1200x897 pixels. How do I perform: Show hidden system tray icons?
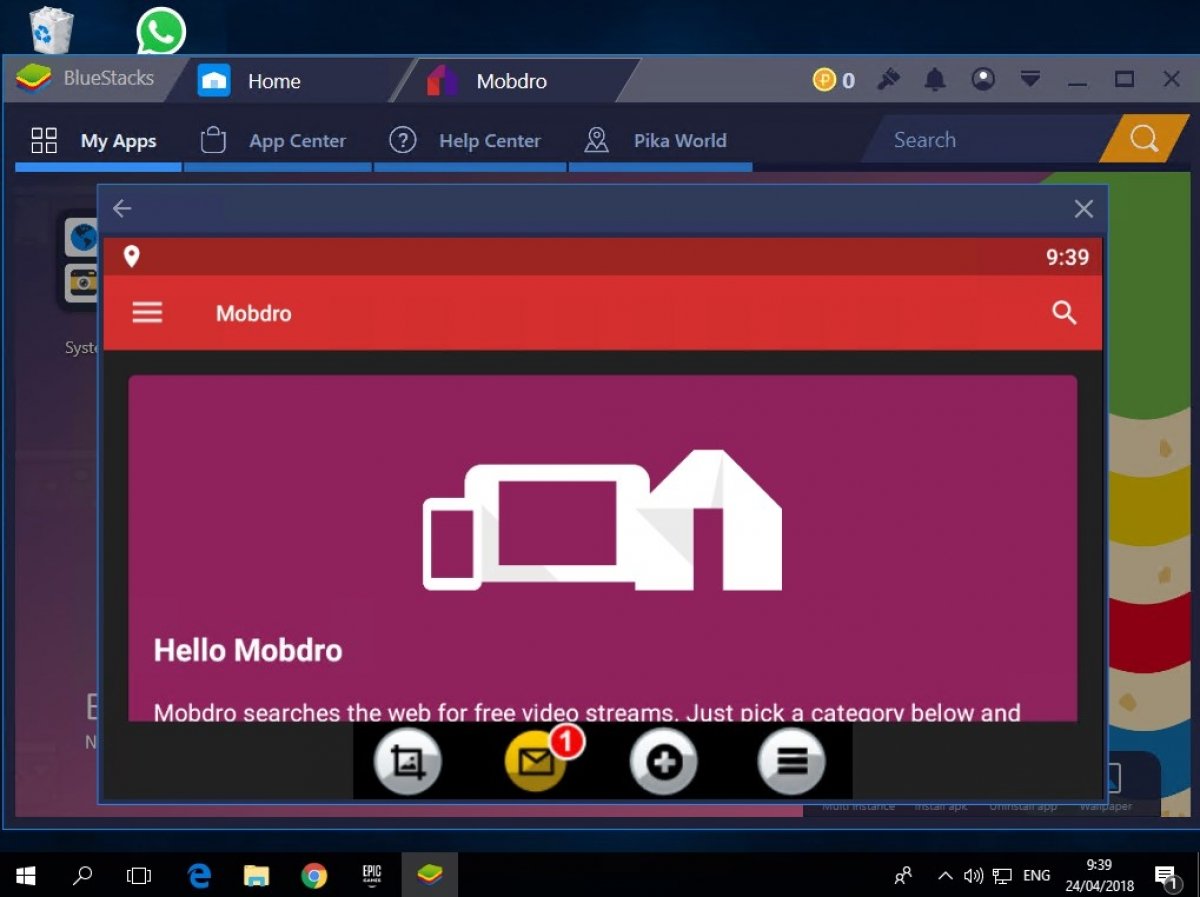point(944,876)
